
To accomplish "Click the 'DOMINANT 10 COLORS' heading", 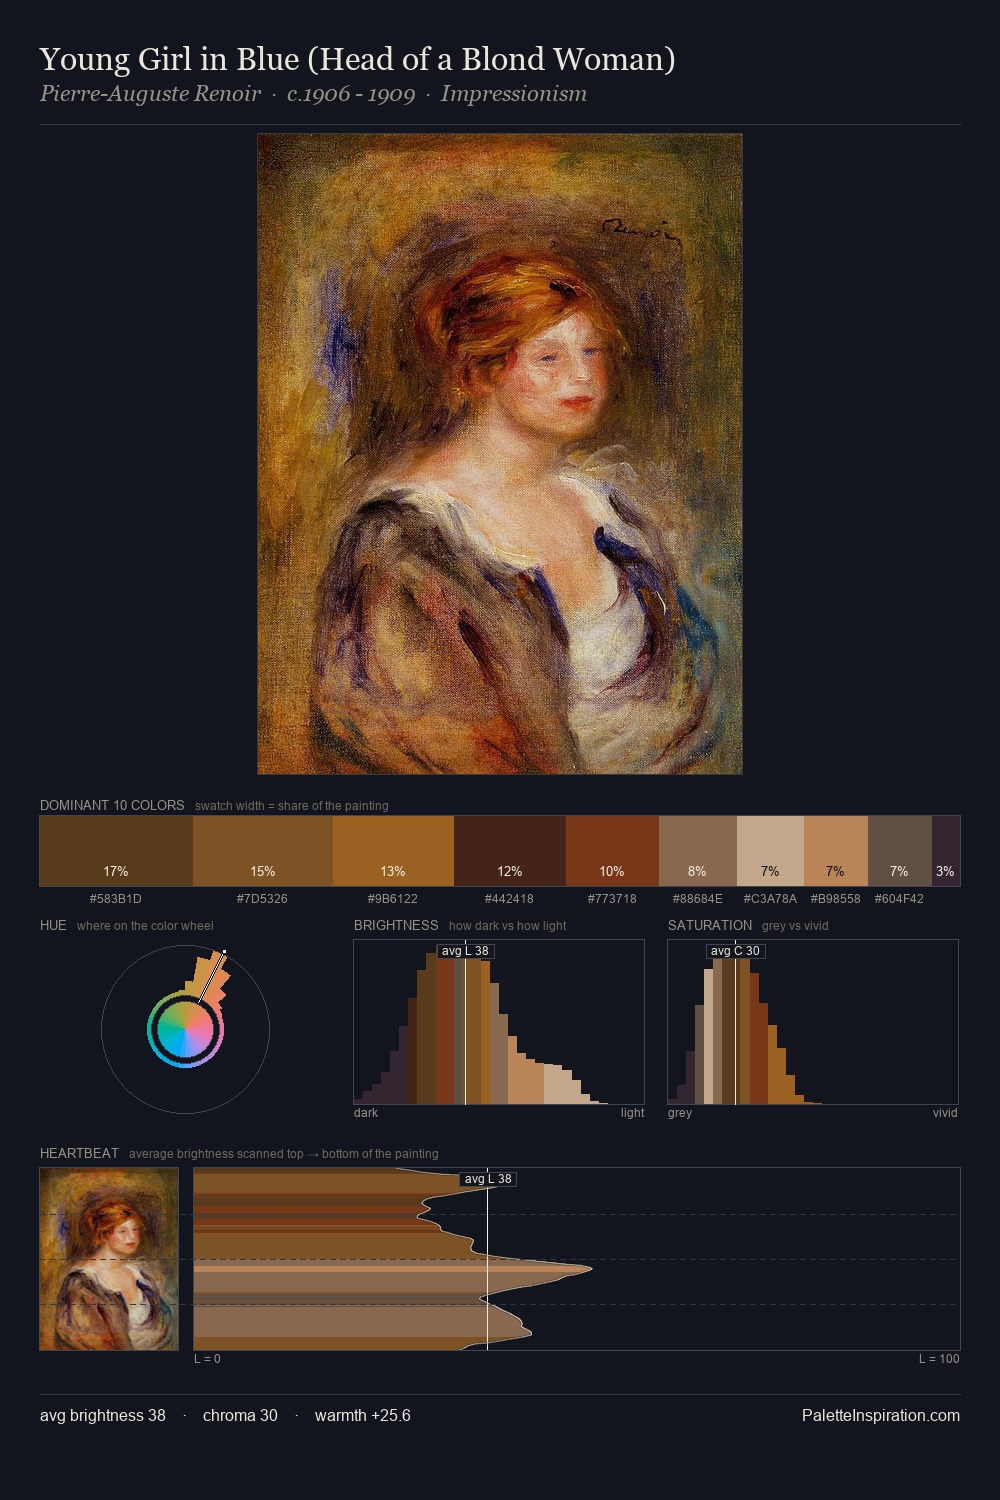I will point(112,805).
